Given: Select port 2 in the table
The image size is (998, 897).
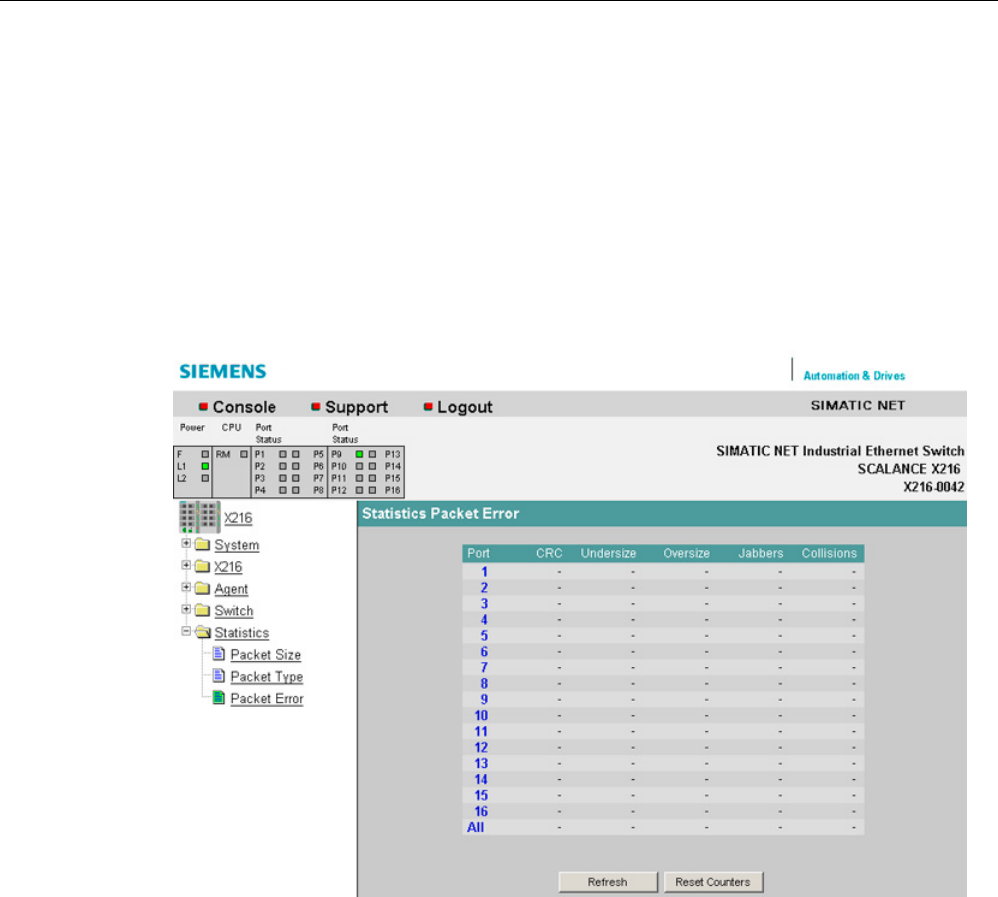Looking at the screenshot, I should (x=484, y=588).
